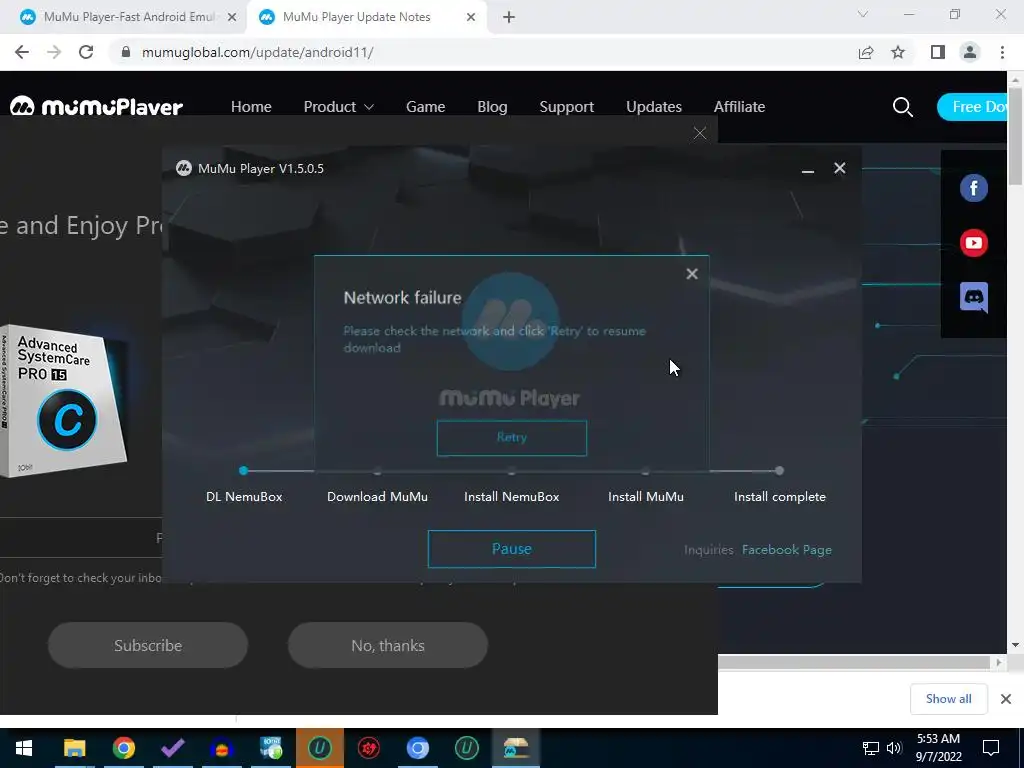Open the network icon in system tray
Image resolution: width=1024 pixels, height=768 pixels.
(x=871, y=748)
